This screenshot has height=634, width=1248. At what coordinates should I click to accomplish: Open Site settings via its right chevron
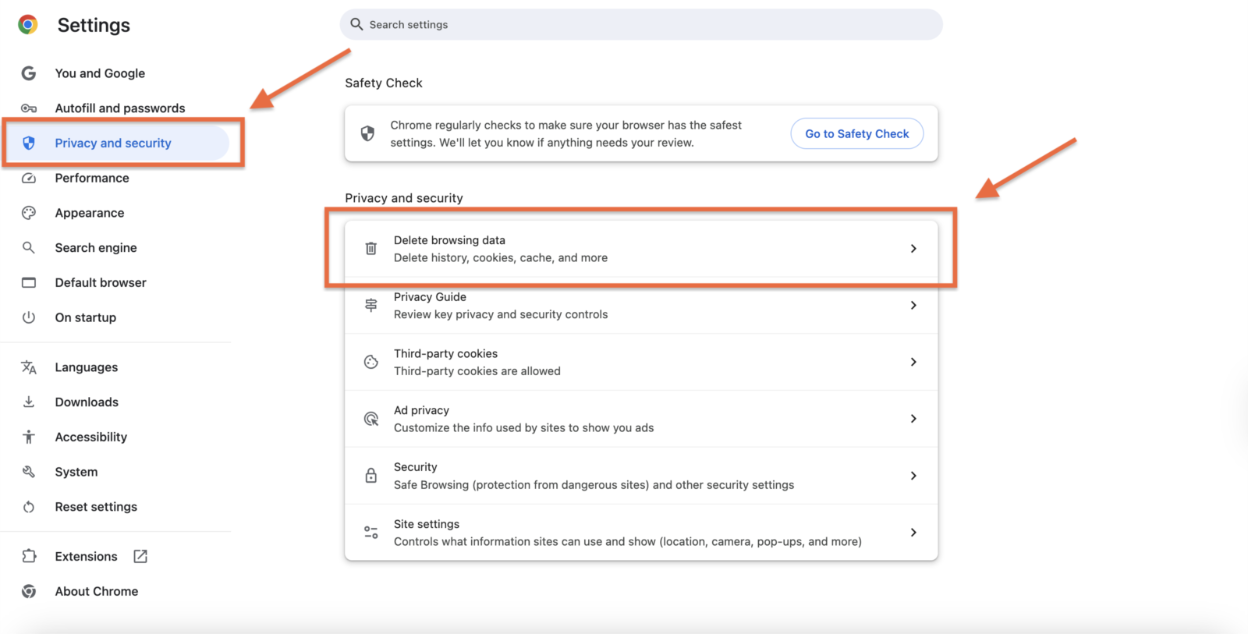click(913, 533)
